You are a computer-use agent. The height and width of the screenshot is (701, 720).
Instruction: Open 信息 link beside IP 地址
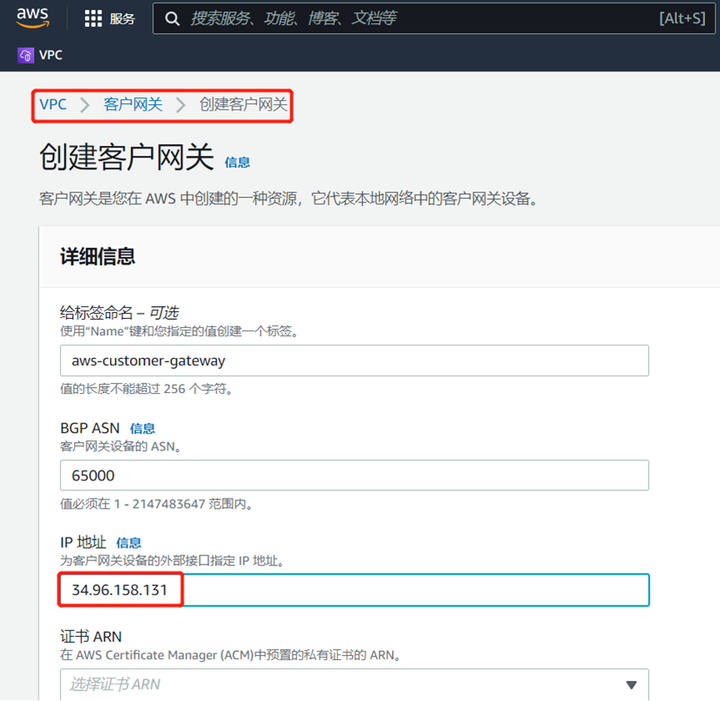(x=129, y=543)
